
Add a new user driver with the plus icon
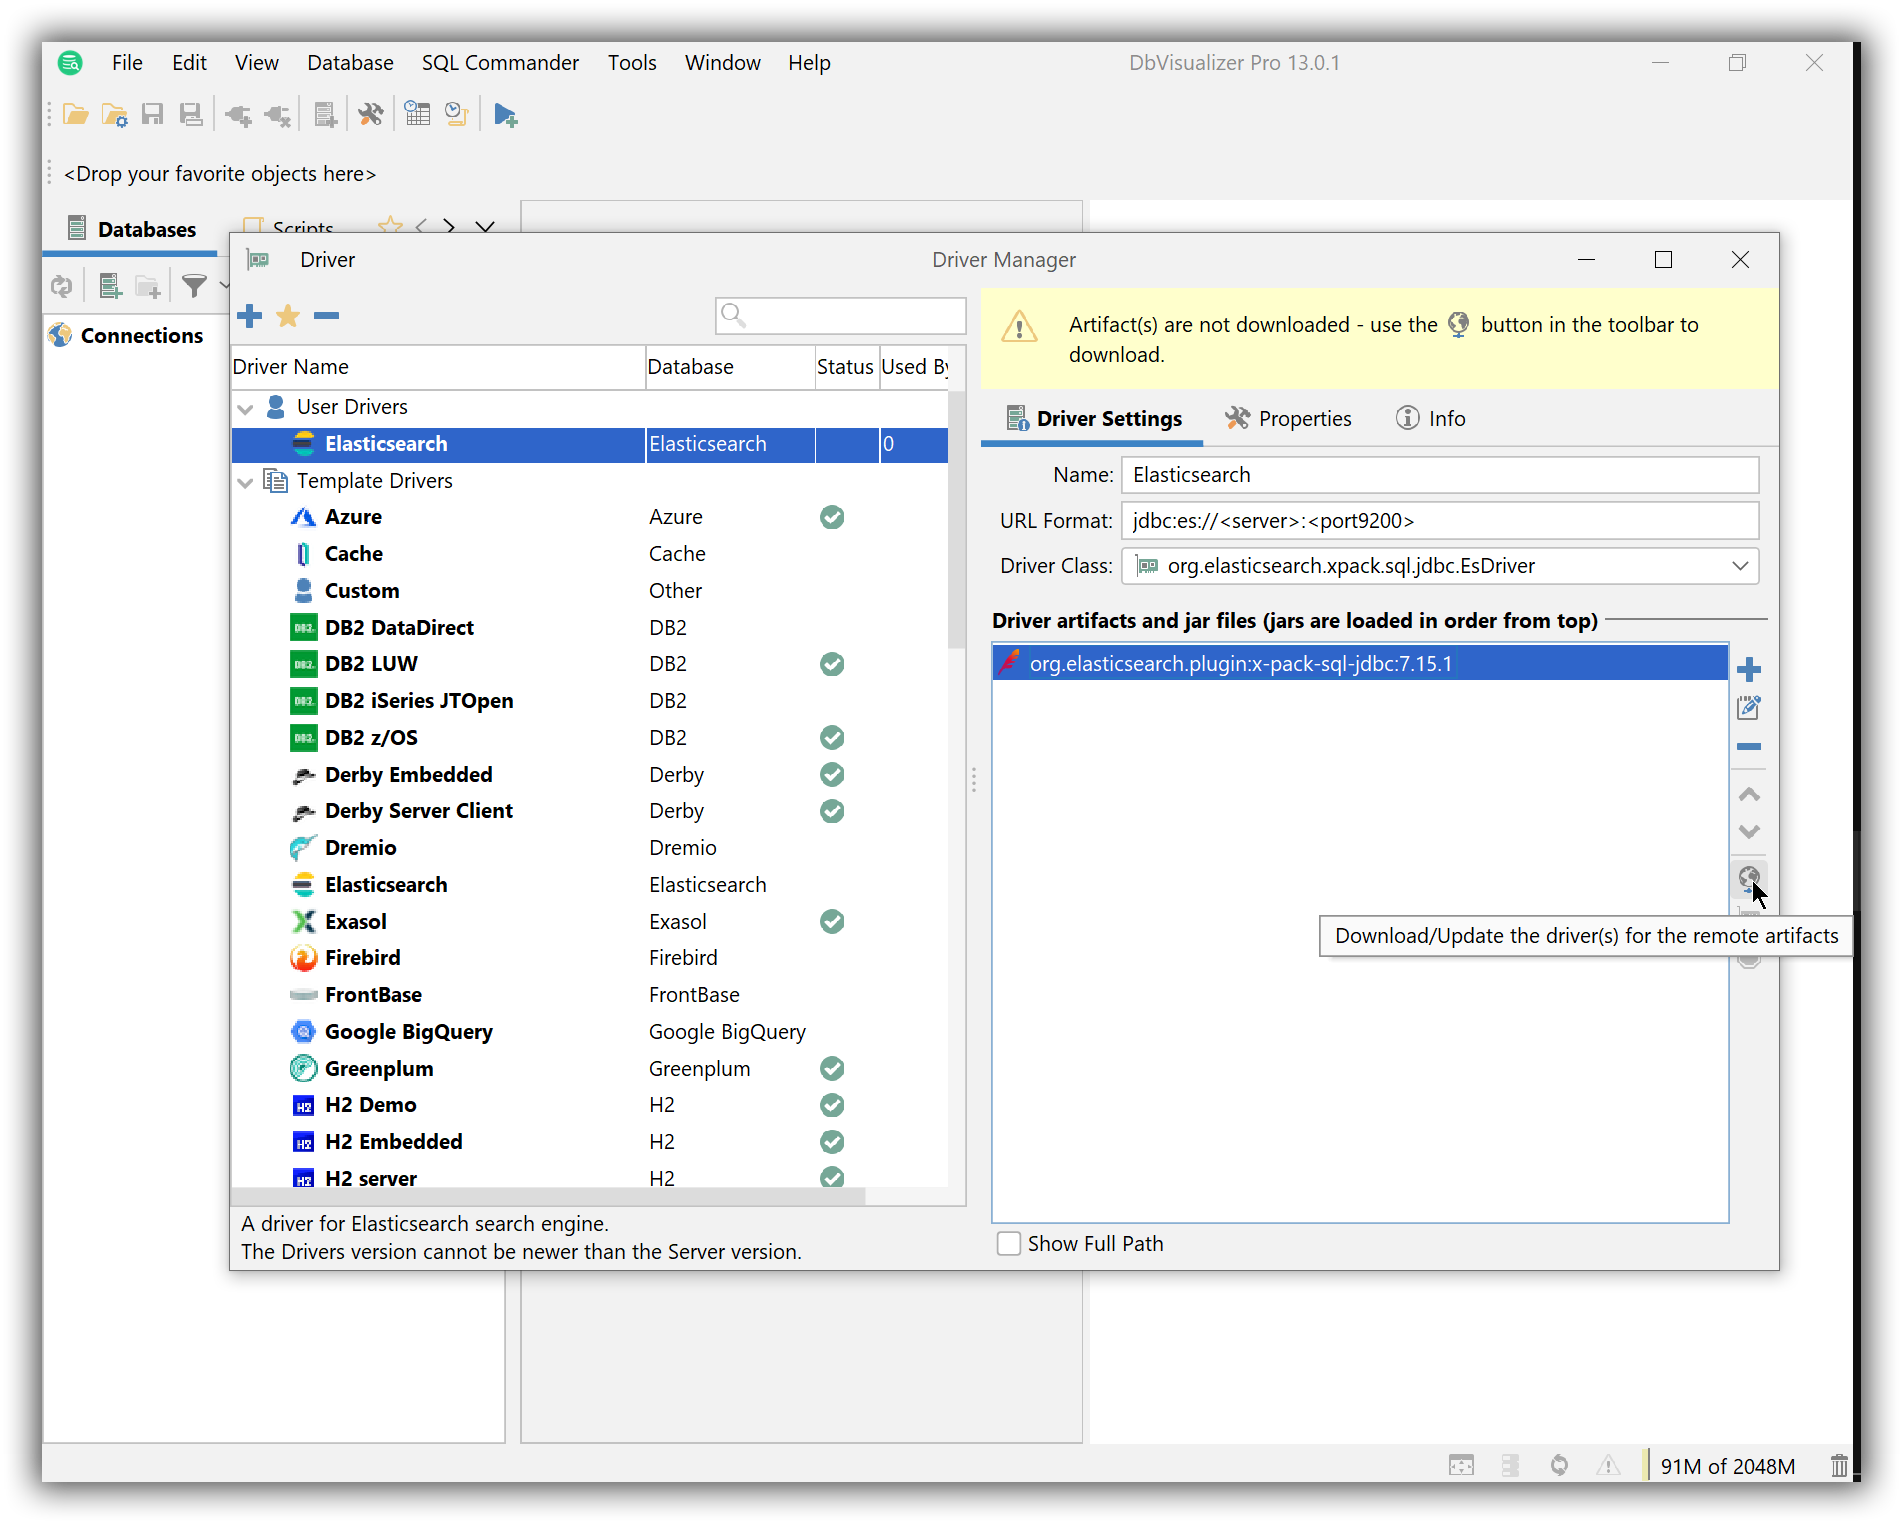tap(249, 315)
